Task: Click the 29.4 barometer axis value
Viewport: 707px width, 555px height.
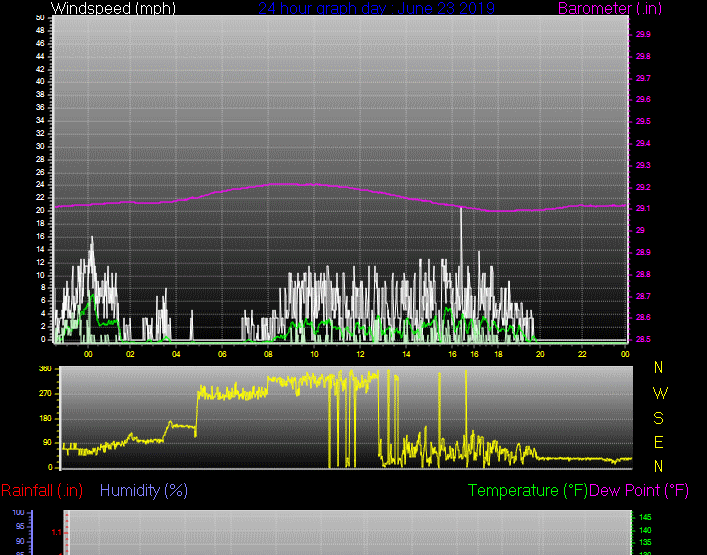Action: point(643,143)
